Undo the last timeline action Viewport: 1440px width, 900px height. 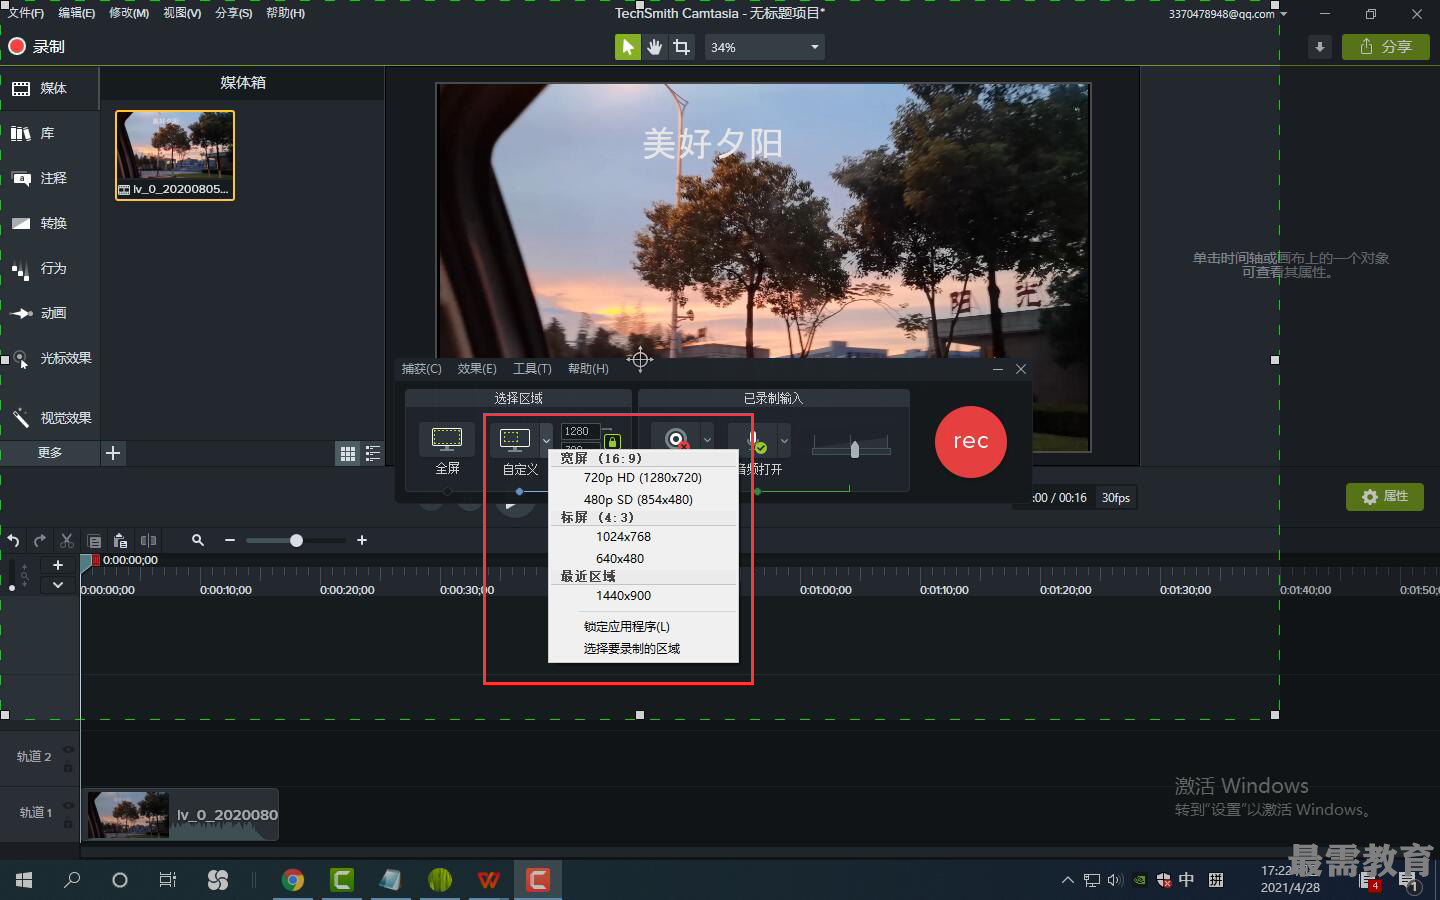coord(13,541)
